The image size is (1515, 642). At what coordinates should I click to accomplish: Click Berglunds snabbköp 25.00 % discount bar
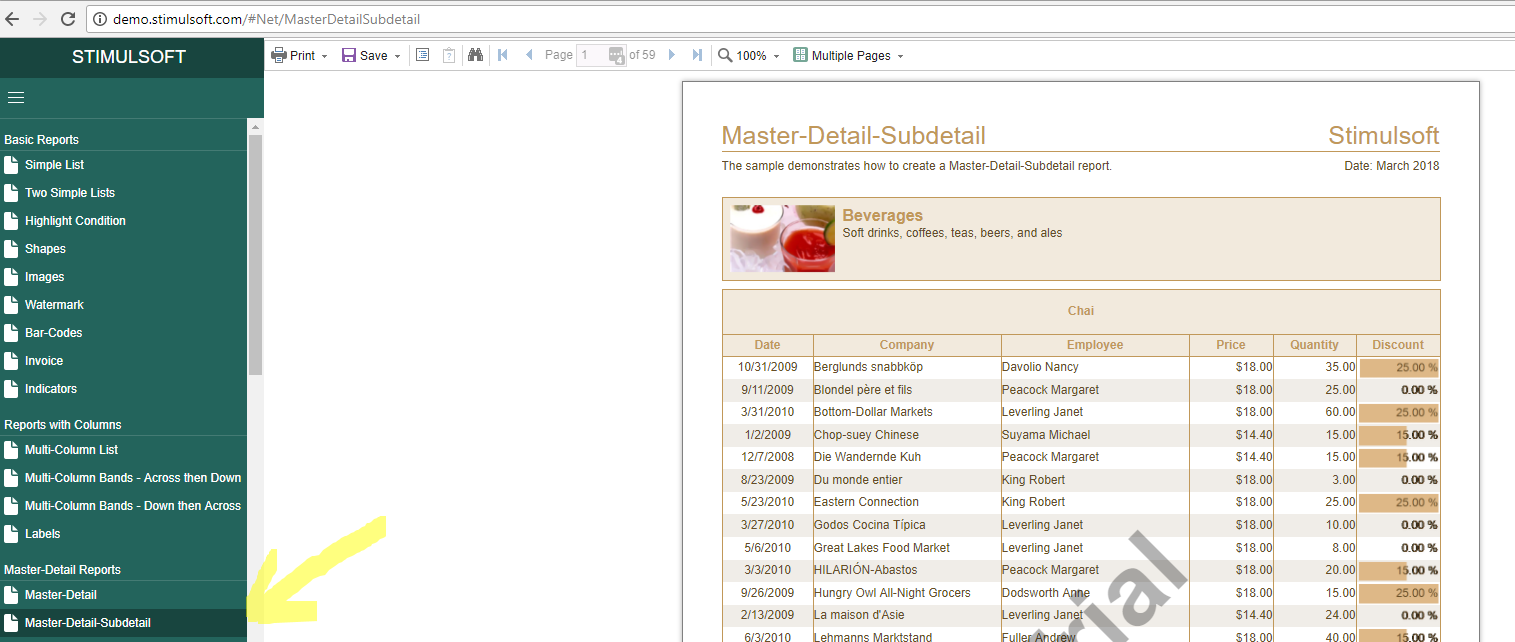1398,368
